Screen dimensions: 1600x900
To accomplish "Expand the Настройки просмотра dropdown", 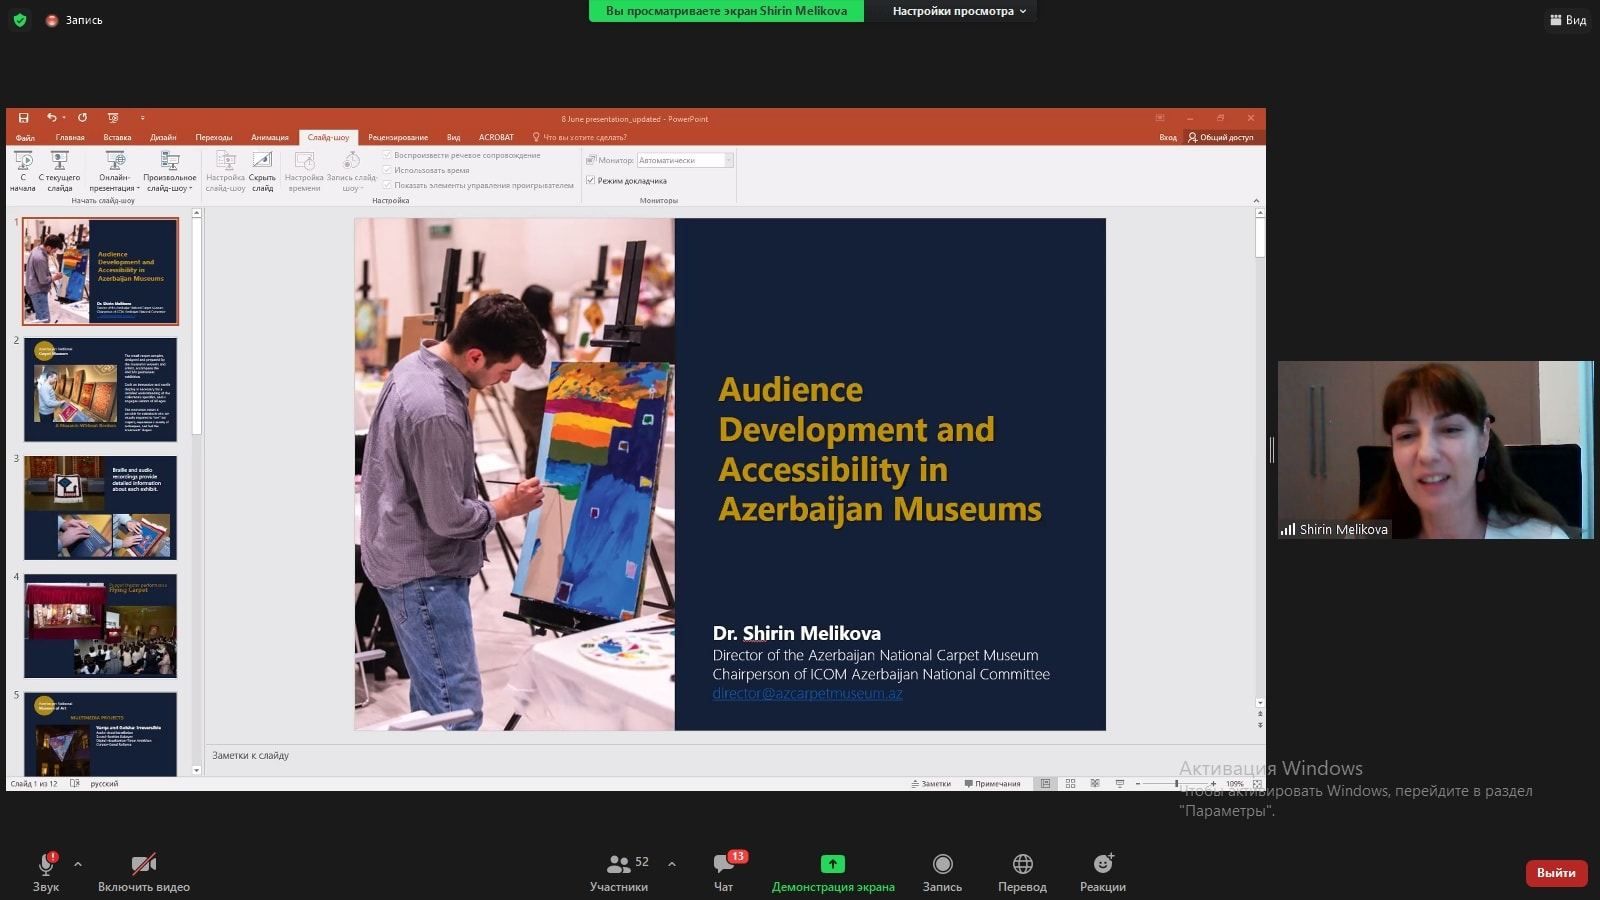I will point(959,11).
